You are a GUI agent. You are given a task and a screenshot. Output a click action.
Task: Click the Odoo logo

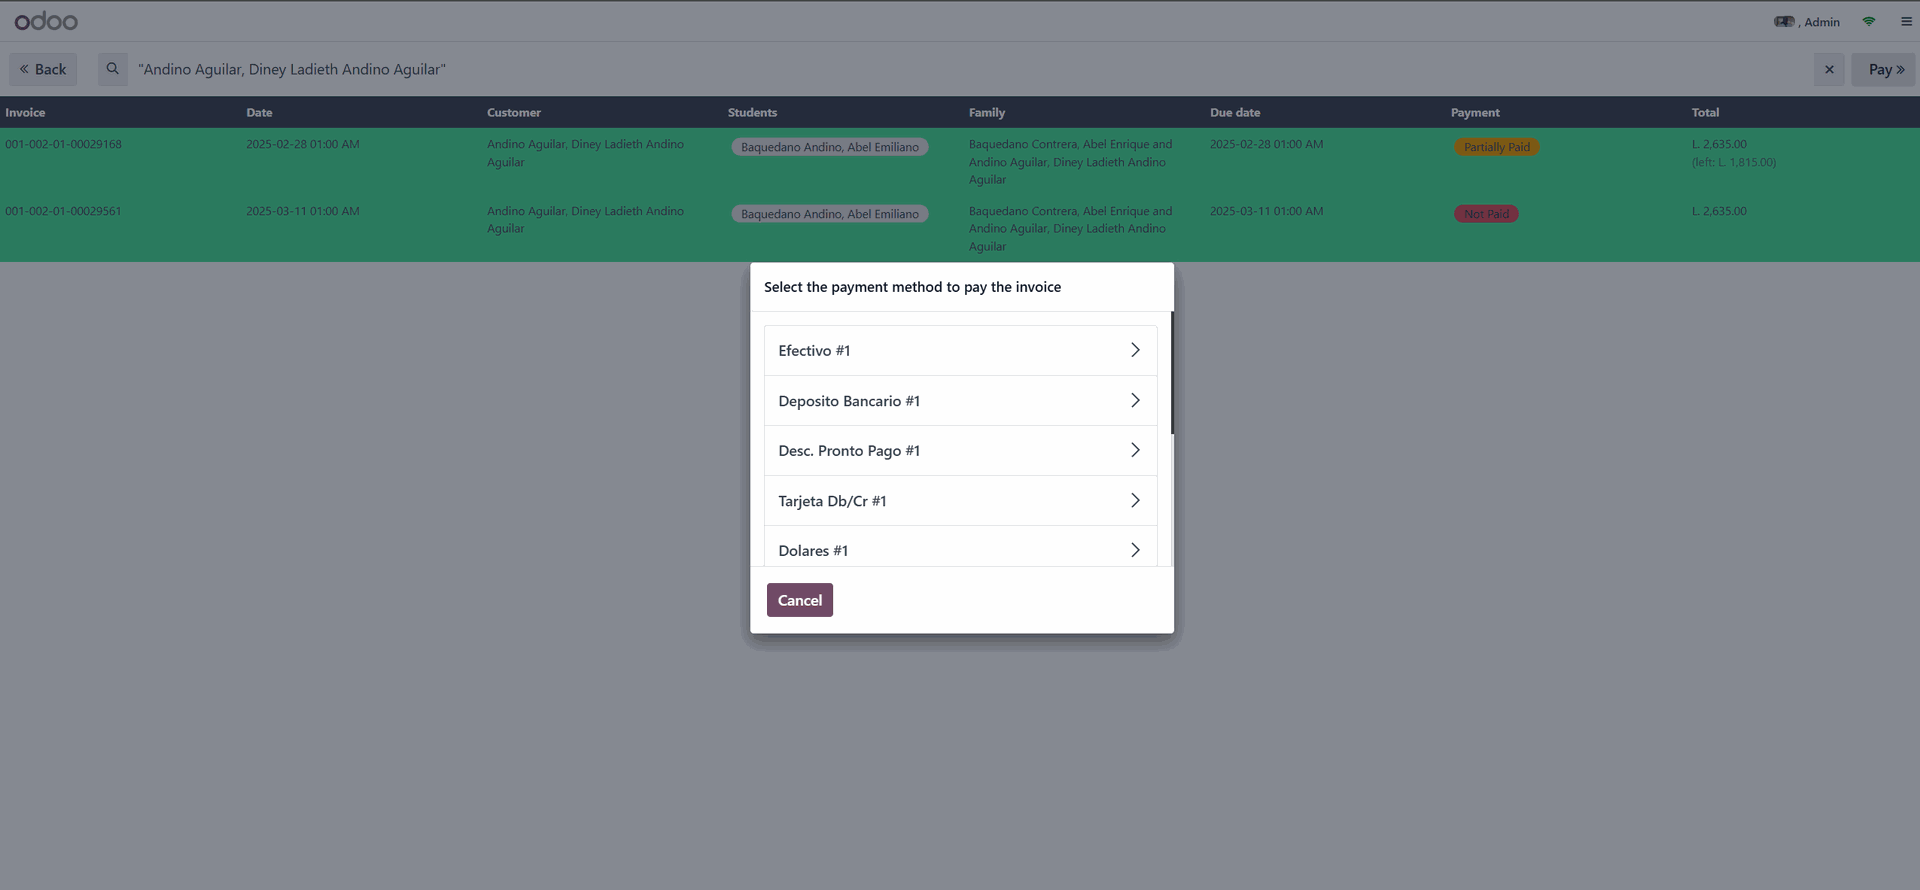[x=46, y=21]
